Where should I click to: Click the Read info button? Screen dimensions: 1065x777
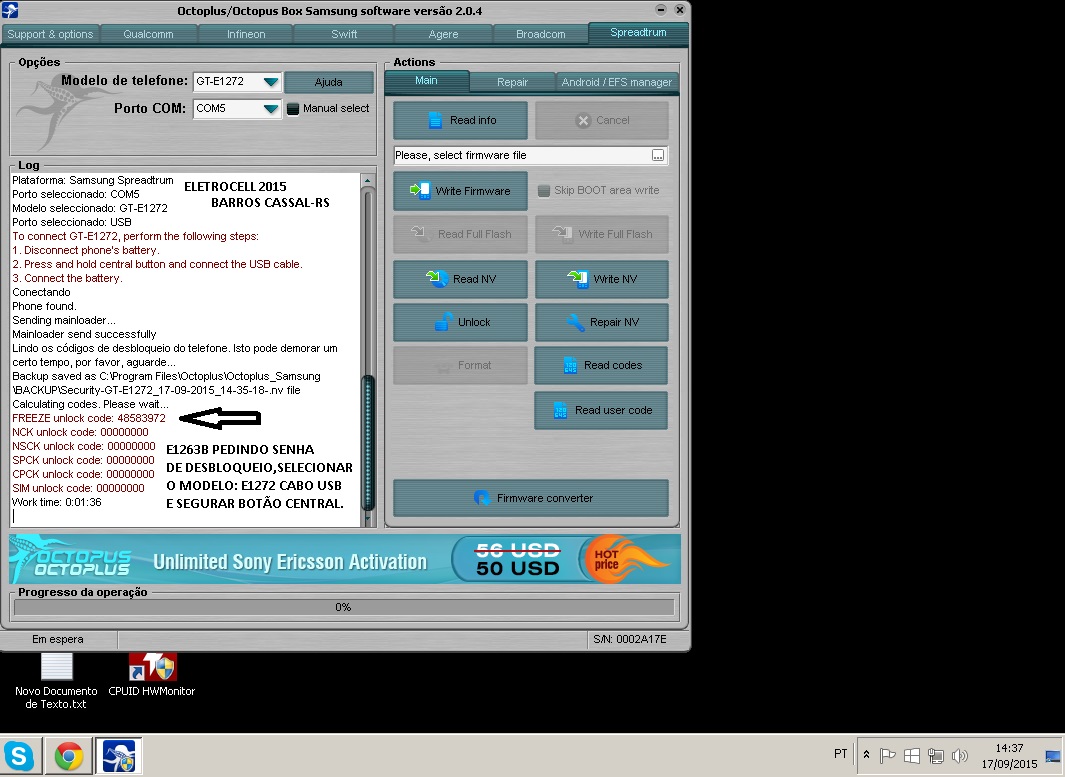(461, 120)
